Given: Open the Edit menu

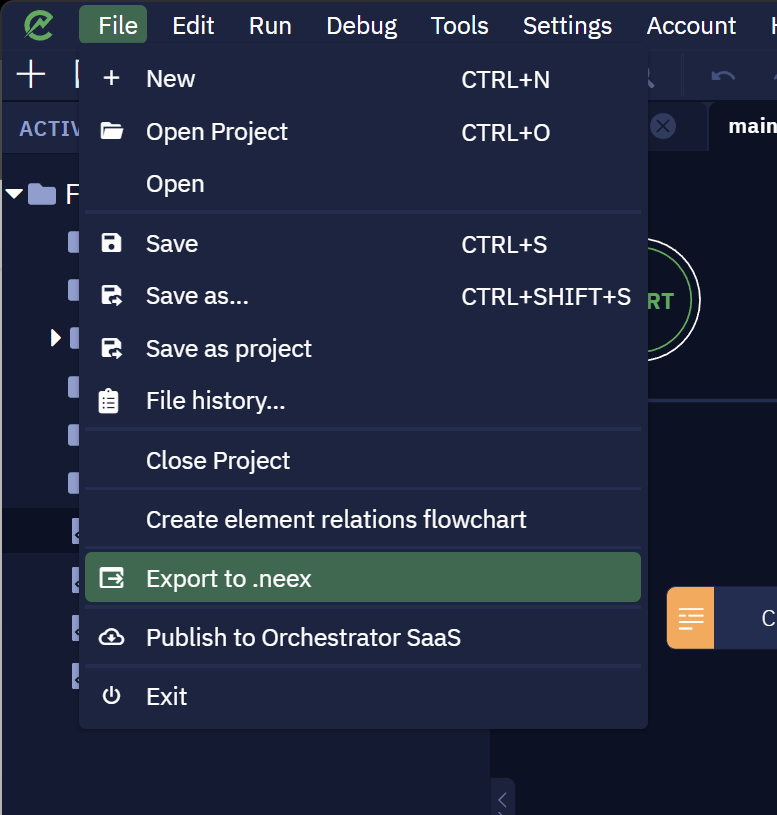Looking at the screenshot, I should coord(193,25).
